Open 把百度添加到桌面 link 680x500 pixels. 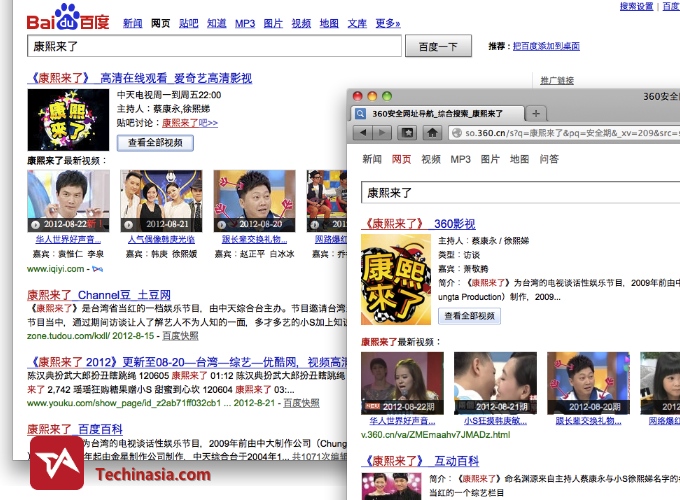[546, 46]
